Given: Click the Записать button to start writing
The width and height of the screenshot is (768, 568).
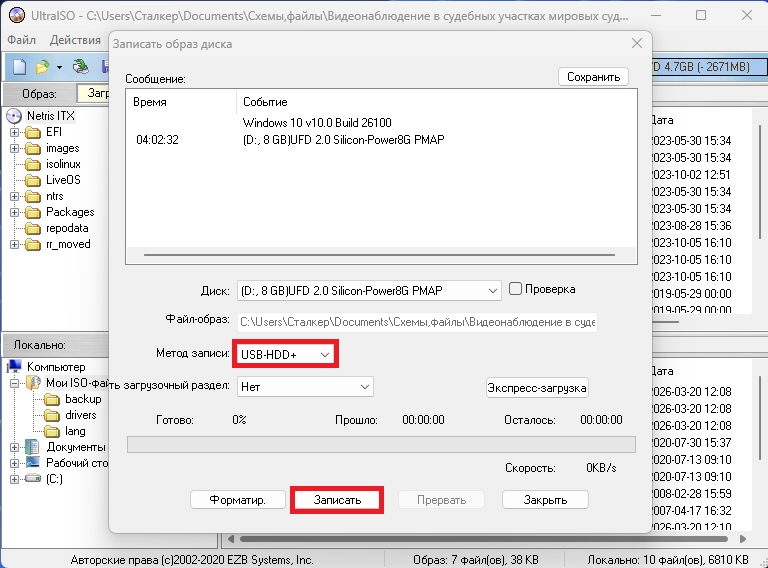Looking at the screenshot, I should pos(337,500).
